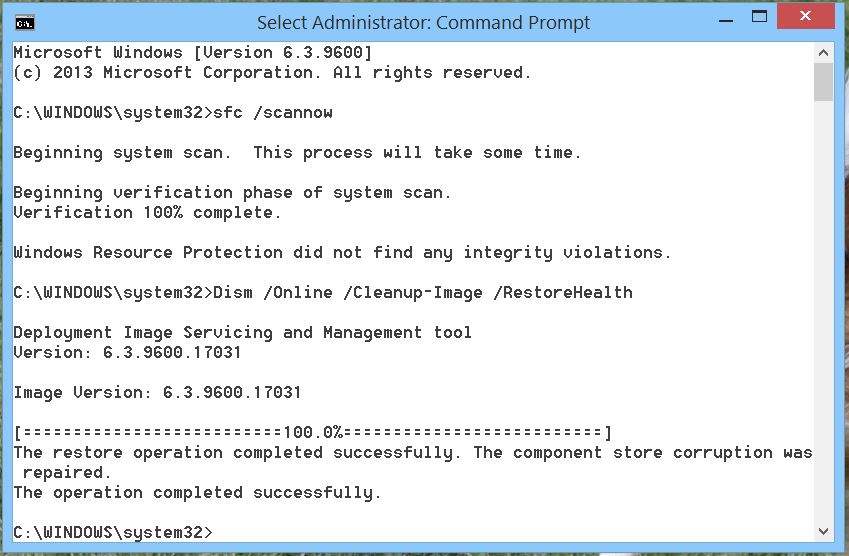Click the title bar text 'Select Administrator: Command Prompt'
Screen dimensions: 849x556
click(423, 23)
